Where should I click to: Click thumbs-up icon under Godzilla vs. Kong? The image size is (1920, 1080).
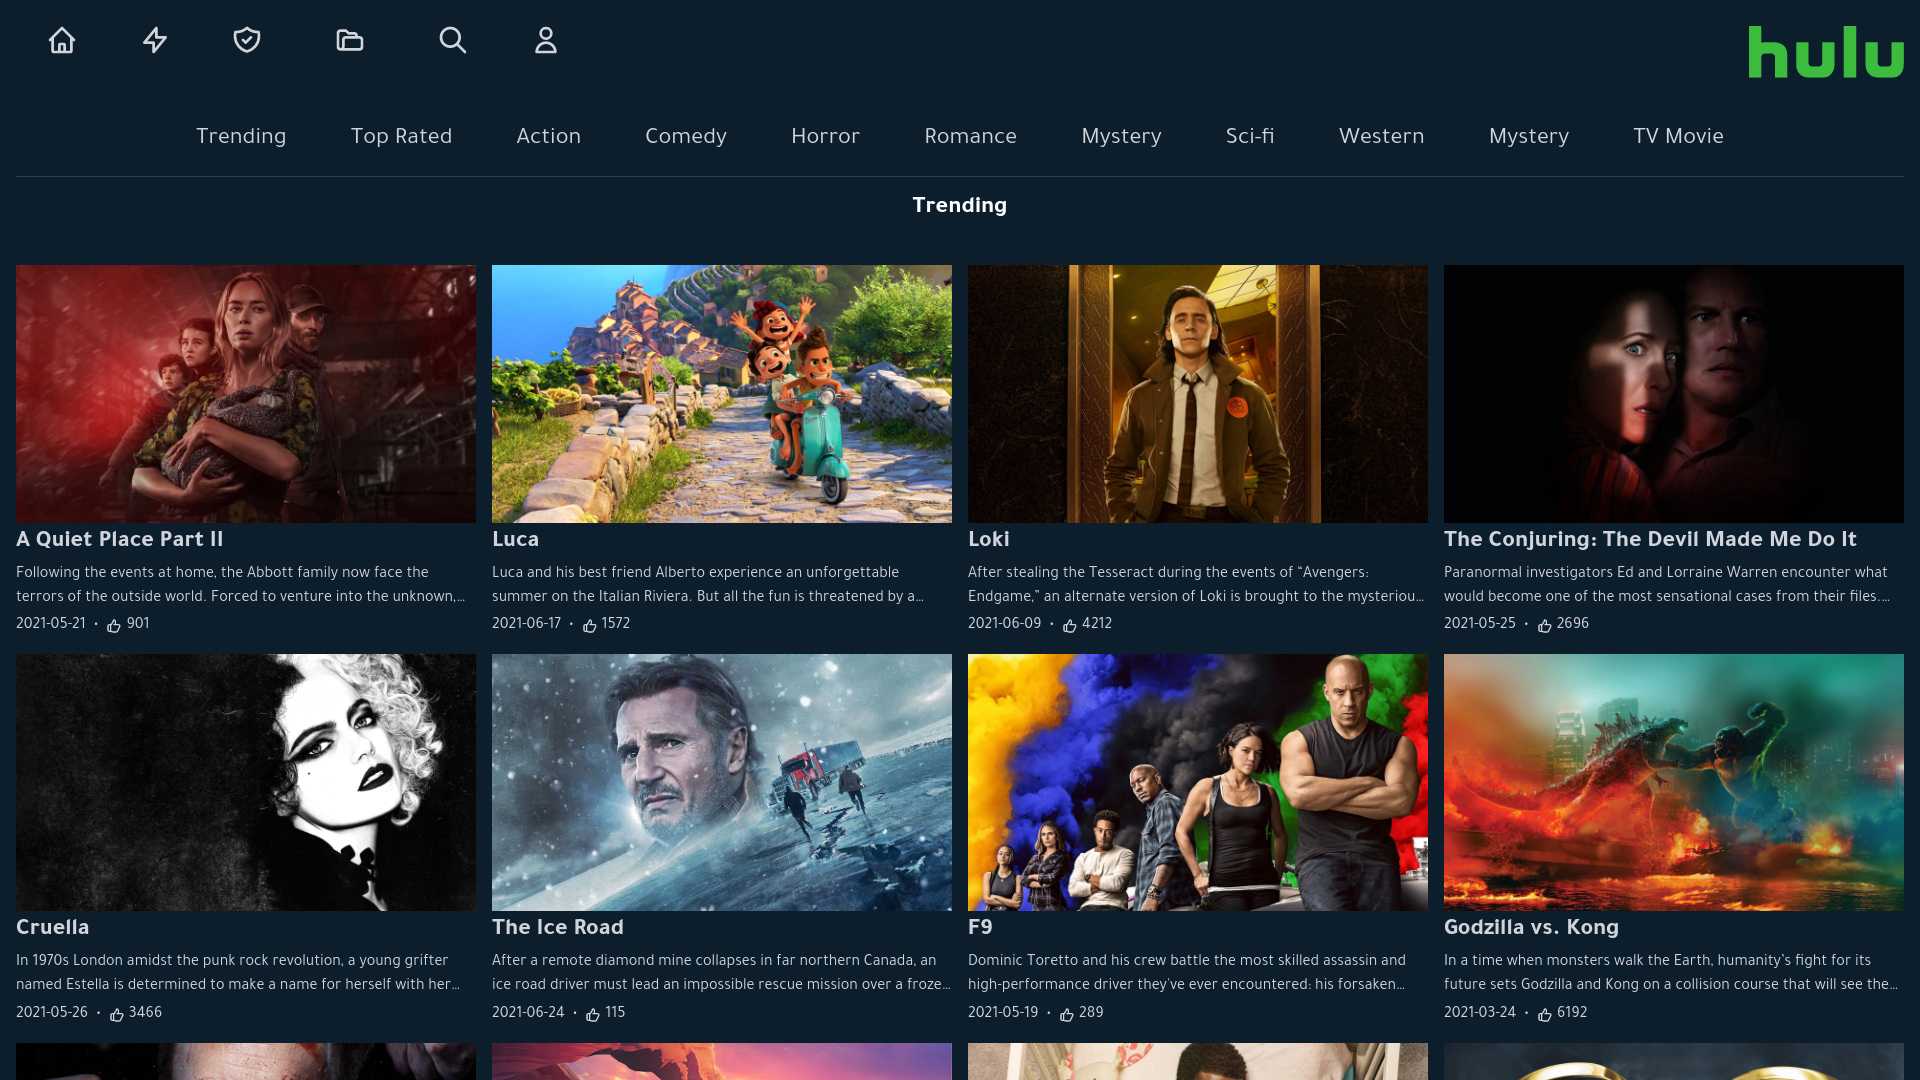[x=1545, y=1015]
